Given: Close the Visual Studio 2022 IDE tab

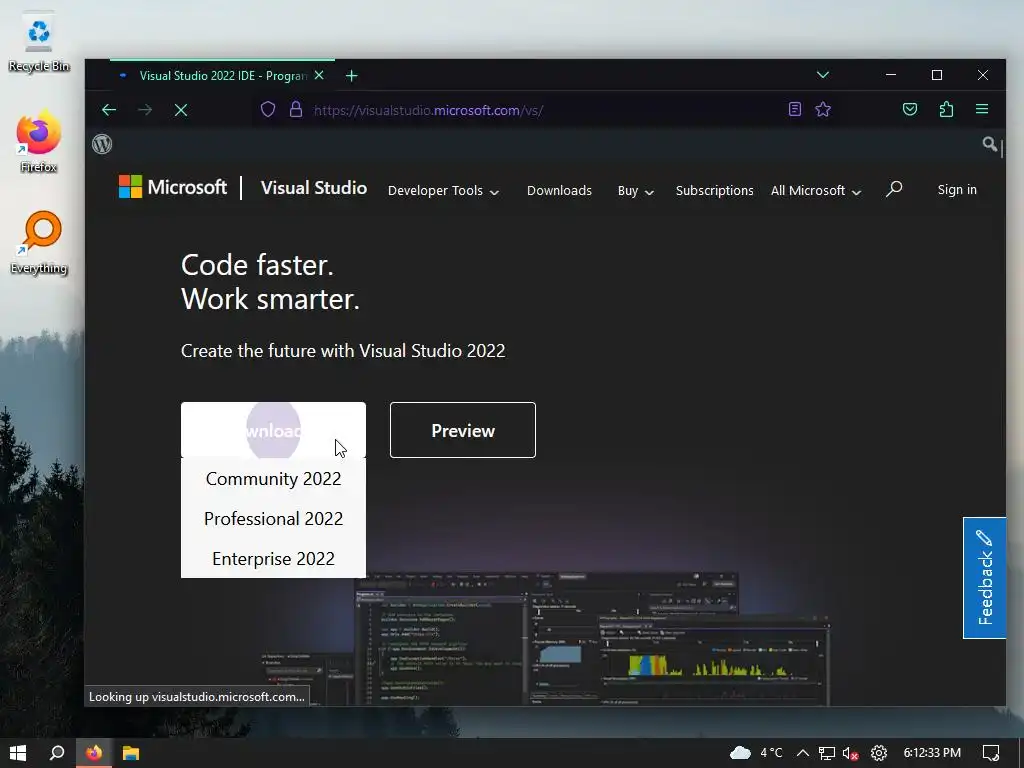Looking at the screenshot, I should [319, 76].
